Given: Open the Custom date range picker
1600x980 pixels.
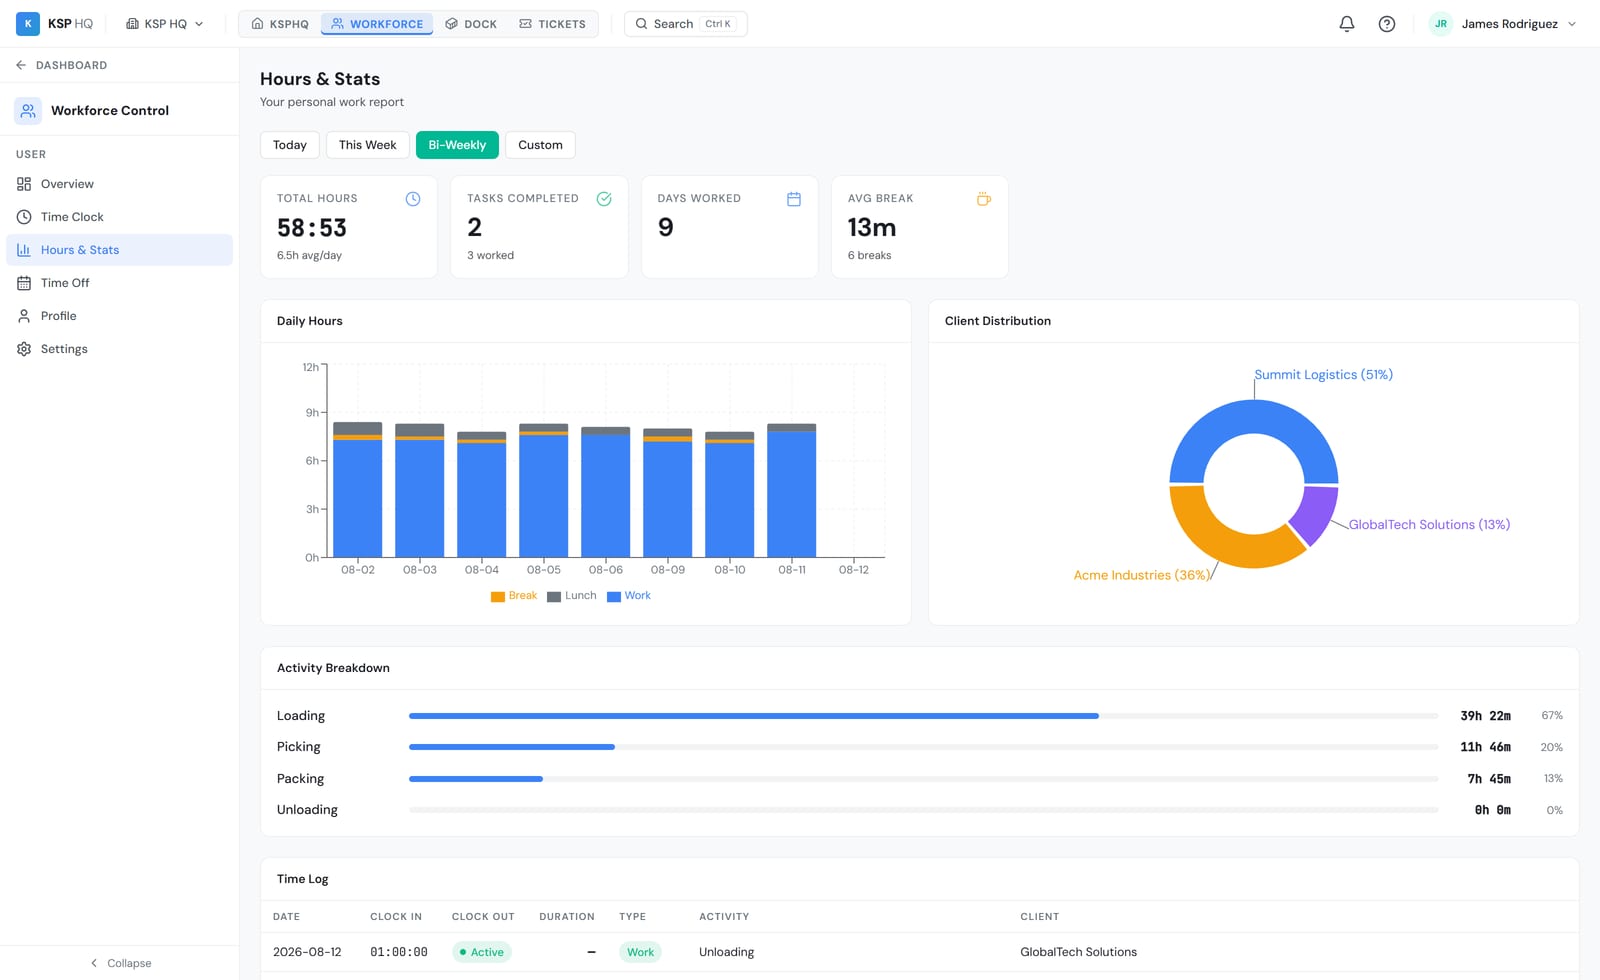Looking at the screenshot, I should pyautogui.click(x=540, y=145).
